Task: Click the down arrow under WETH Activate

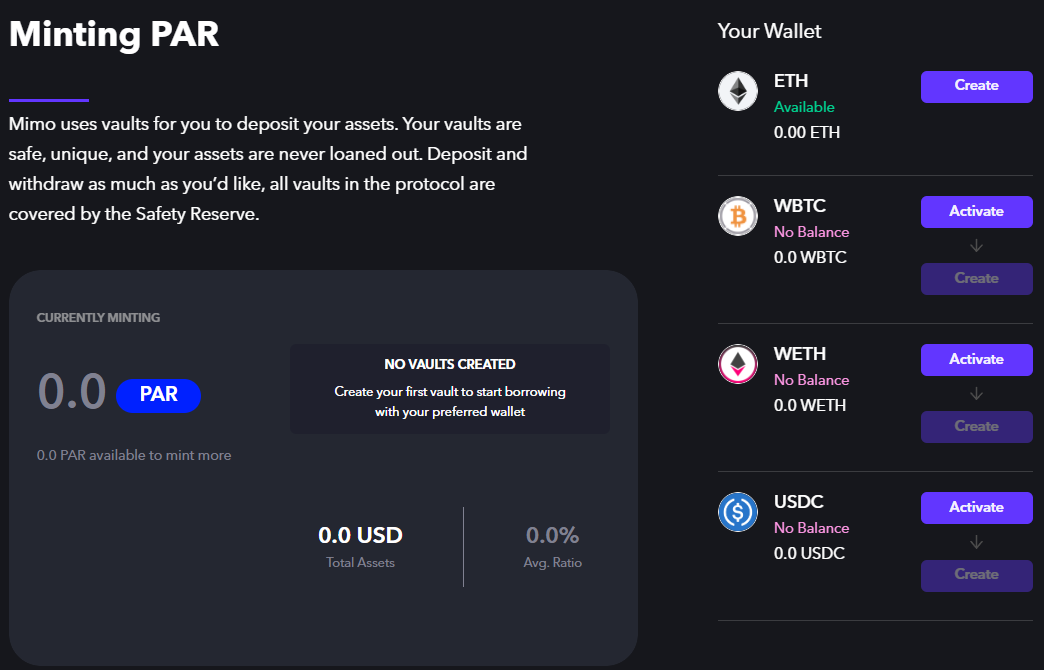Action: 976,394
